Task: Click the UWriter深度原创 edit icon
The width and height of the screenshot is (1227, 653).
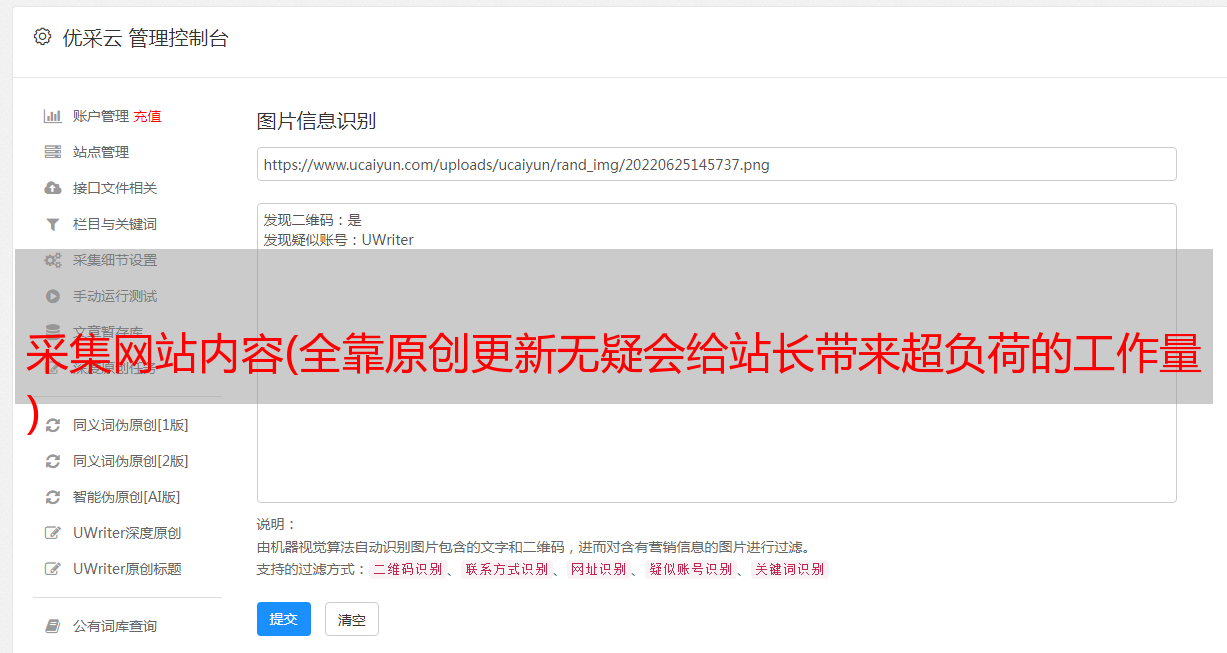Action: click(53, 533)
